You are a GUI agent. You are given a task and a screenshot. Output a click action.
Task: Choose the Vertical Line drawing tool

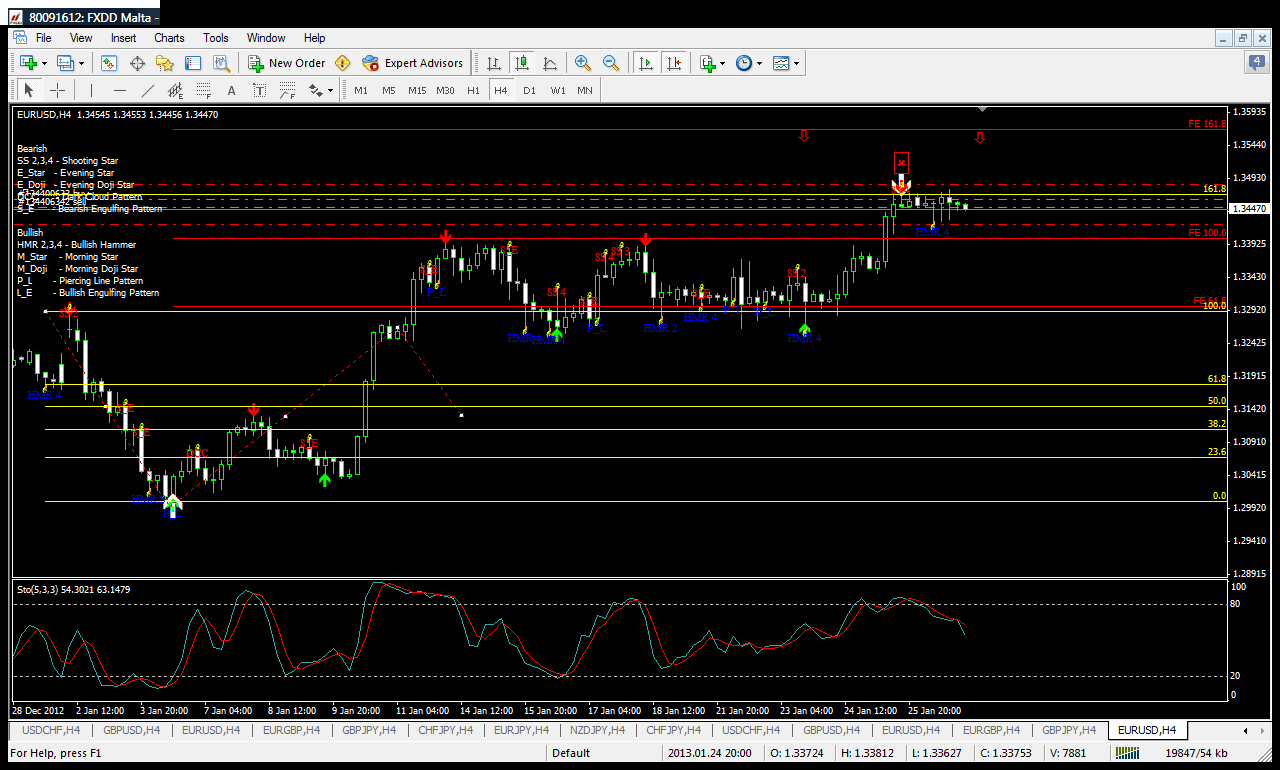tap(91, 90)
